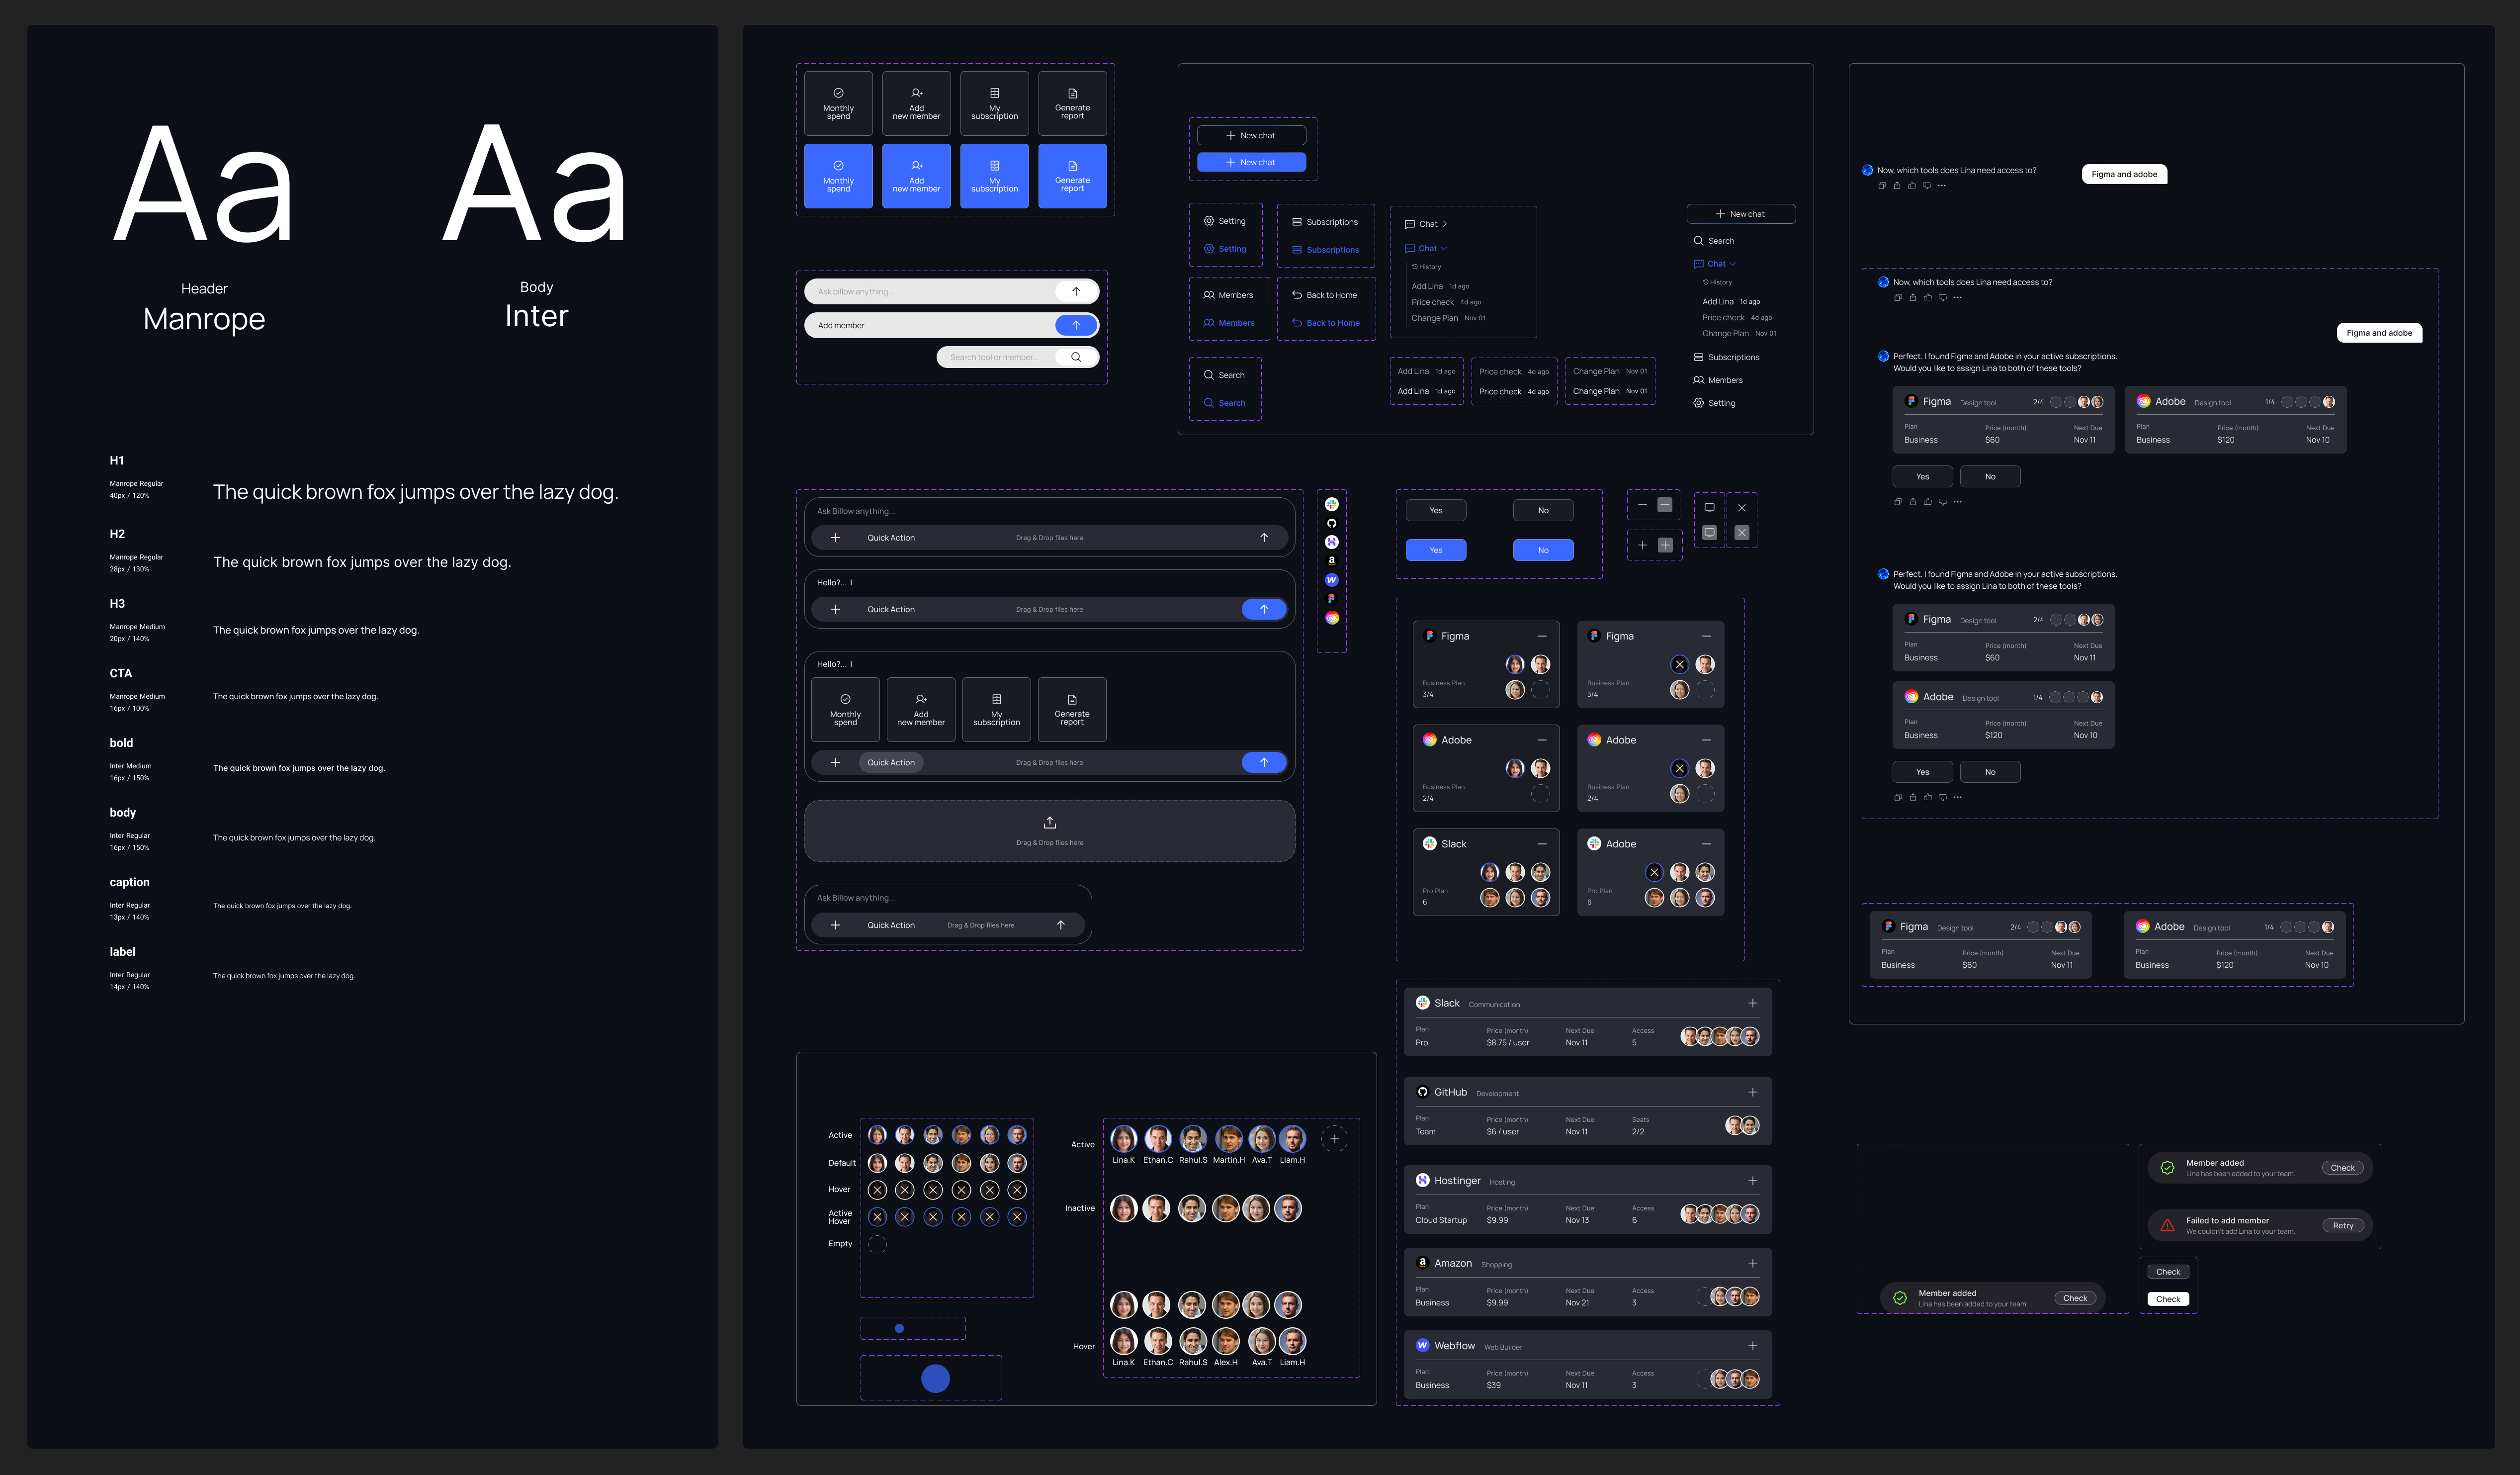The image size is (2520, 1475).
Task: Open the blue Back to Home nav item
Action: tap(1325, 323)
